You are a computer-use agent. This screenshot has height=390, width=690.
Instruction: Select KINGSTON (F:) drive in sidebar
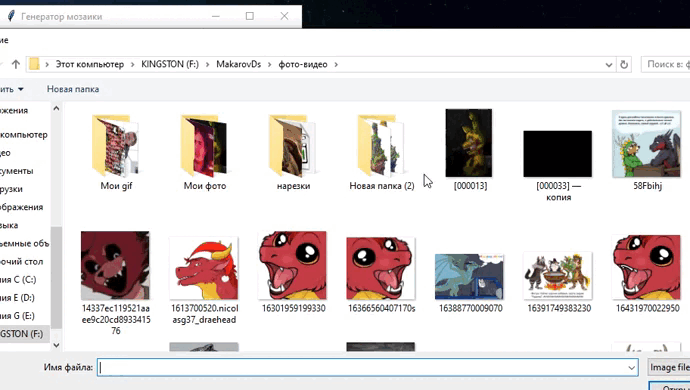coord(22,334)
